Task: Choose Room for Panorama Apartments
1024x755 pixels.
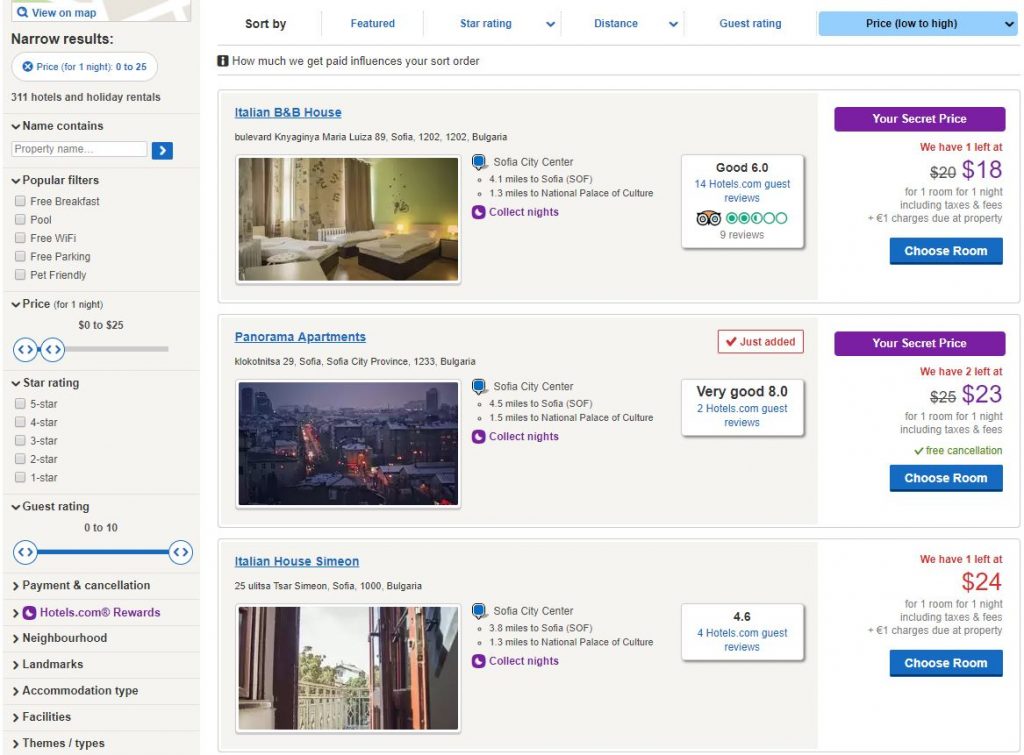Action: click(x=945, y=478)
